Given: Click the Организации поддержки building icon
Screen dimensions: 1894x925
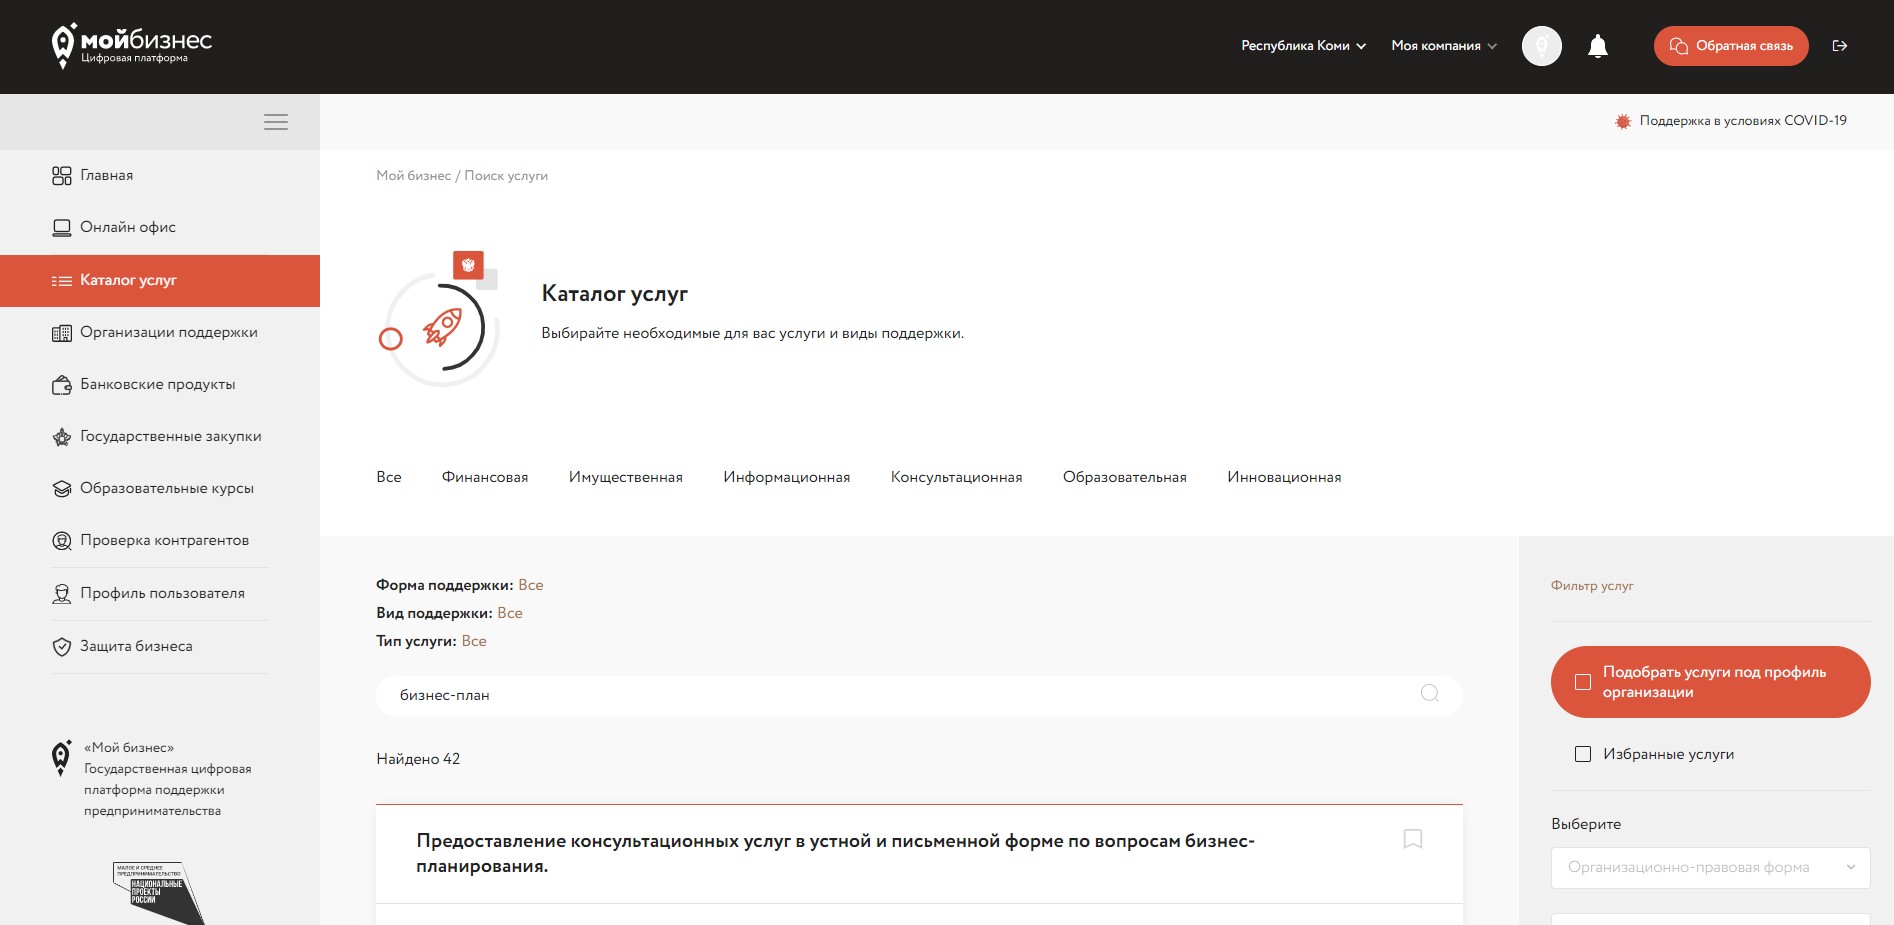Looking at the screenshot, I should pyautogui.click(x=62, y=333).
